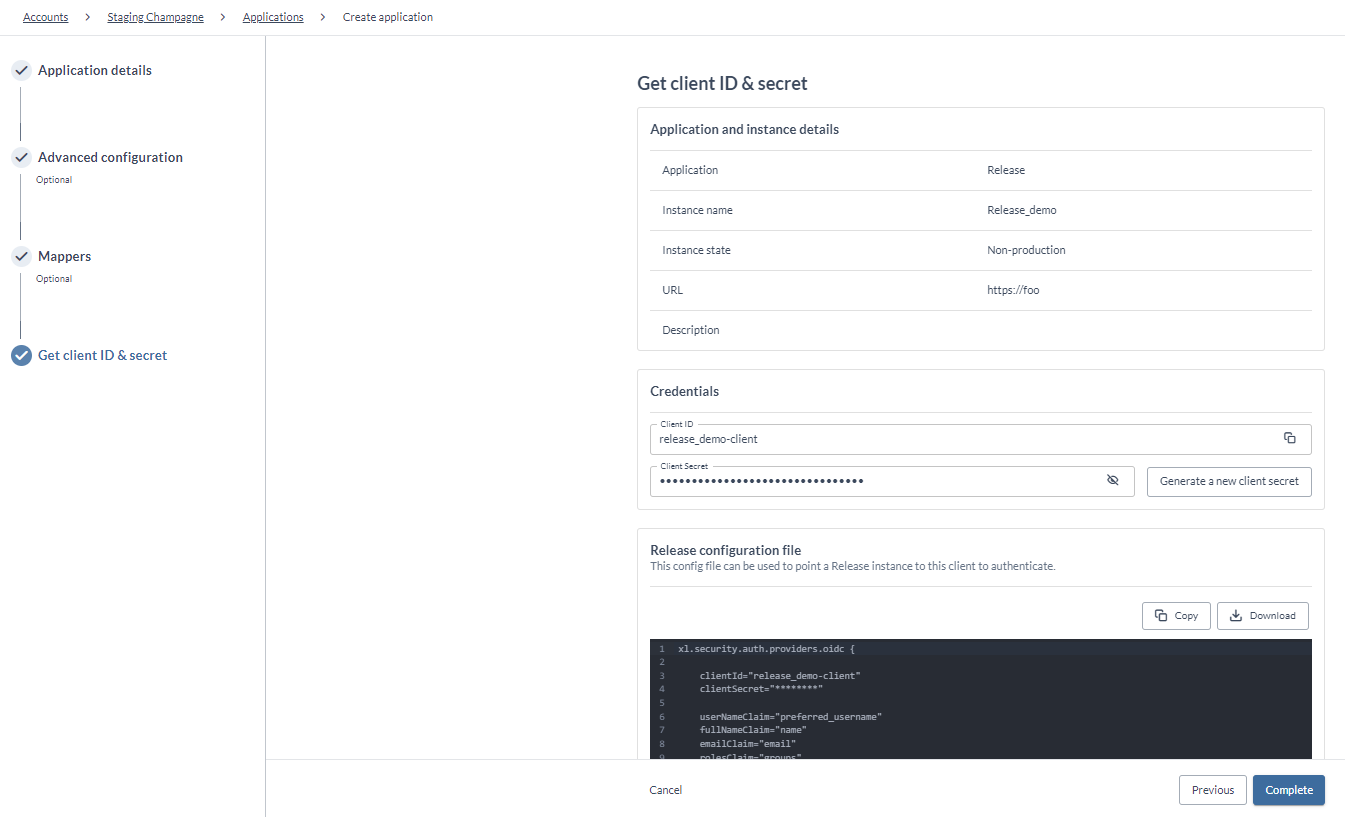Click inside the Client ID field
The image size is (1345, 817).
pos(980,439)
